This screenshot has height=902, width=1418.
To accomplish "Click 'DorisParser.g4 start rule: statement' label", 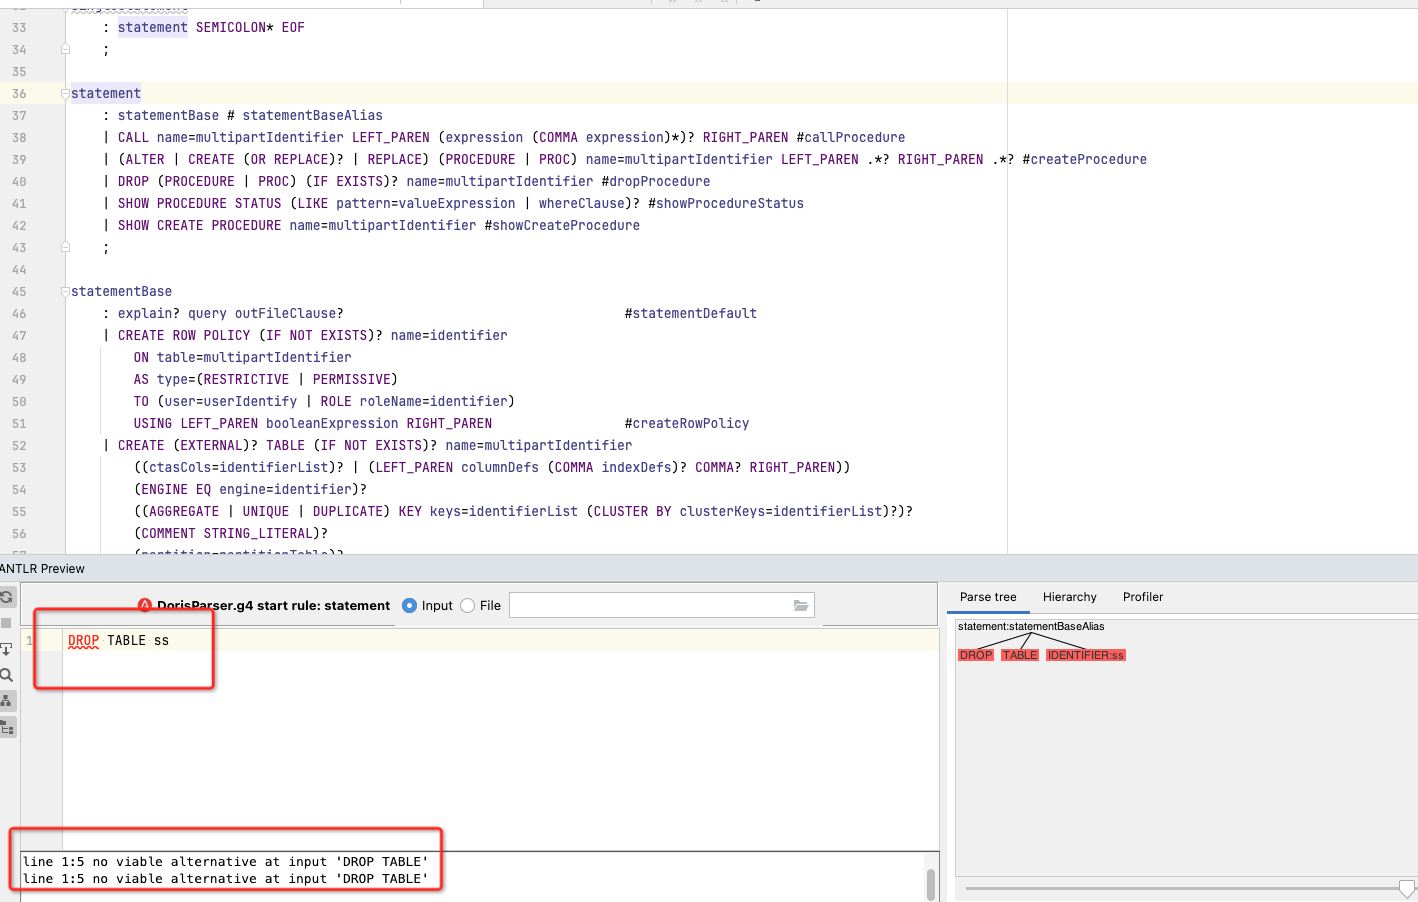I will tap(273, 605).
